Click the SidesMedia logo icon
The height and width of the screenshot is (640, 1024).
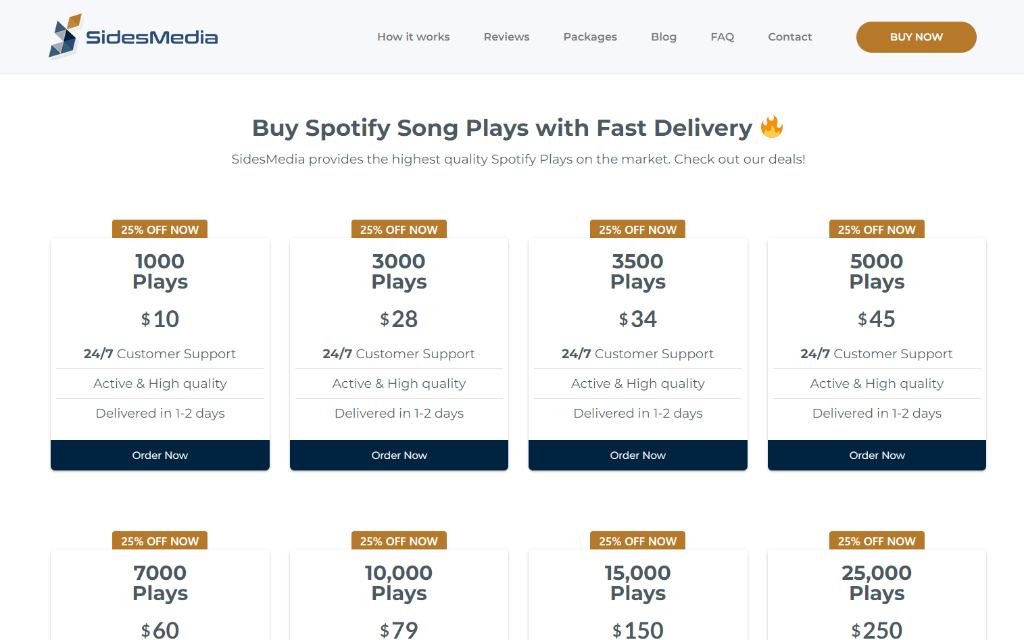point(65,36)
